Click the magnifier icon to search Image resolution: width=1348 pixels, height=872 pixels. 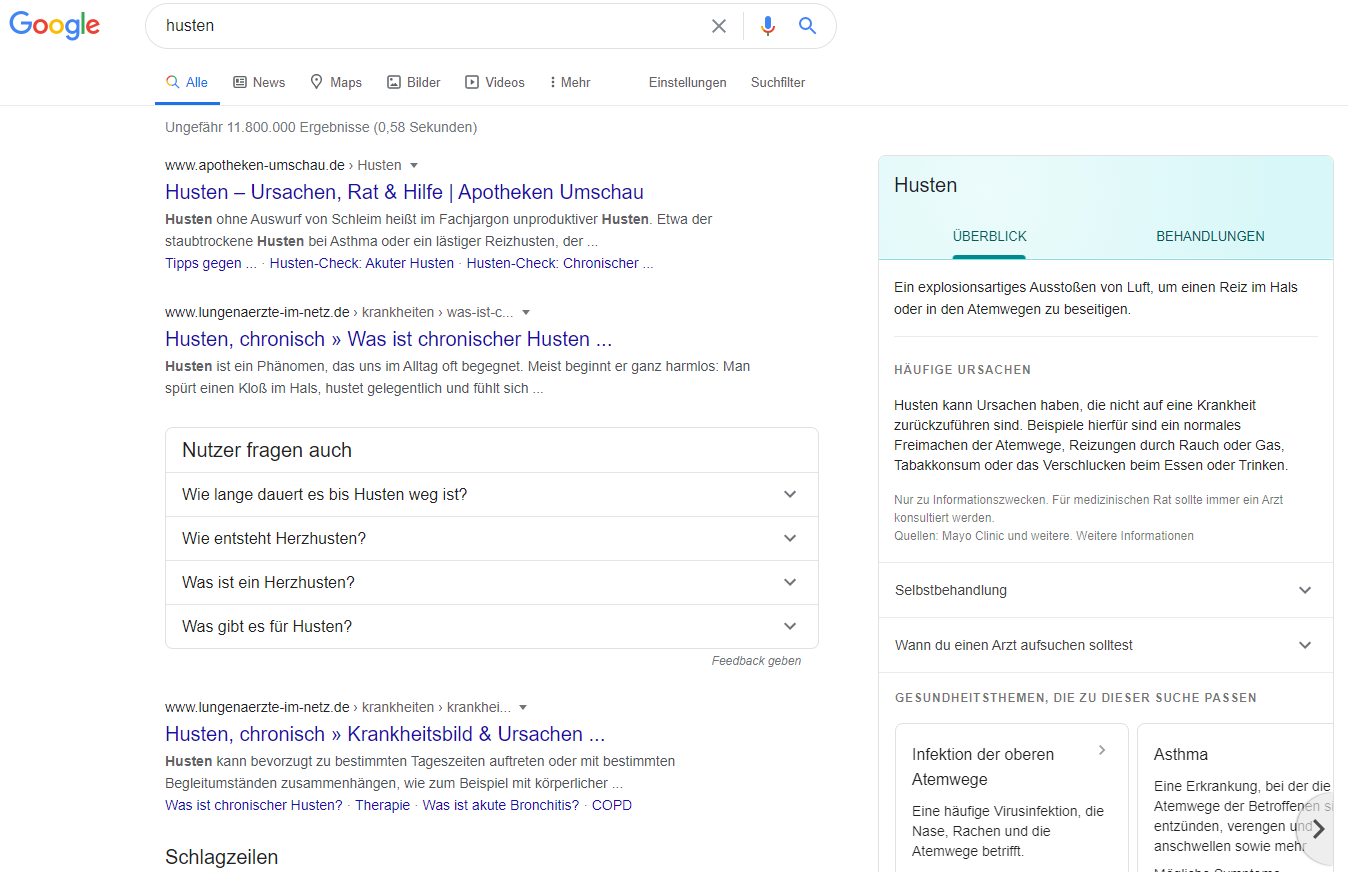pyautogui.click(x=807, y=26)
